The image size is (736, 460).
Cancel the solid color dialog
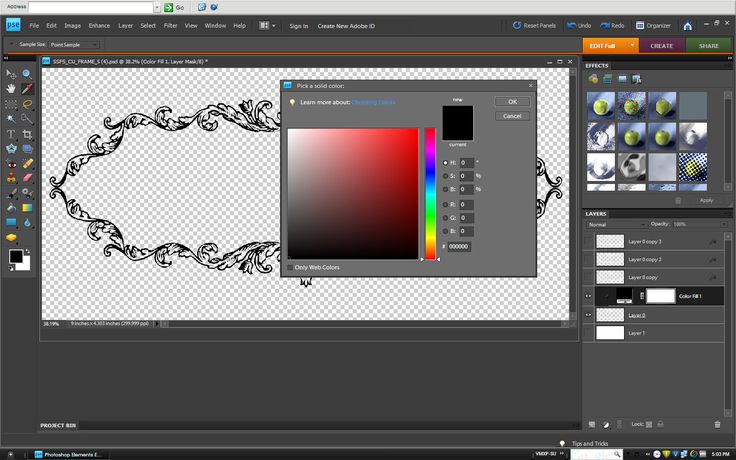tap(512, 116)
